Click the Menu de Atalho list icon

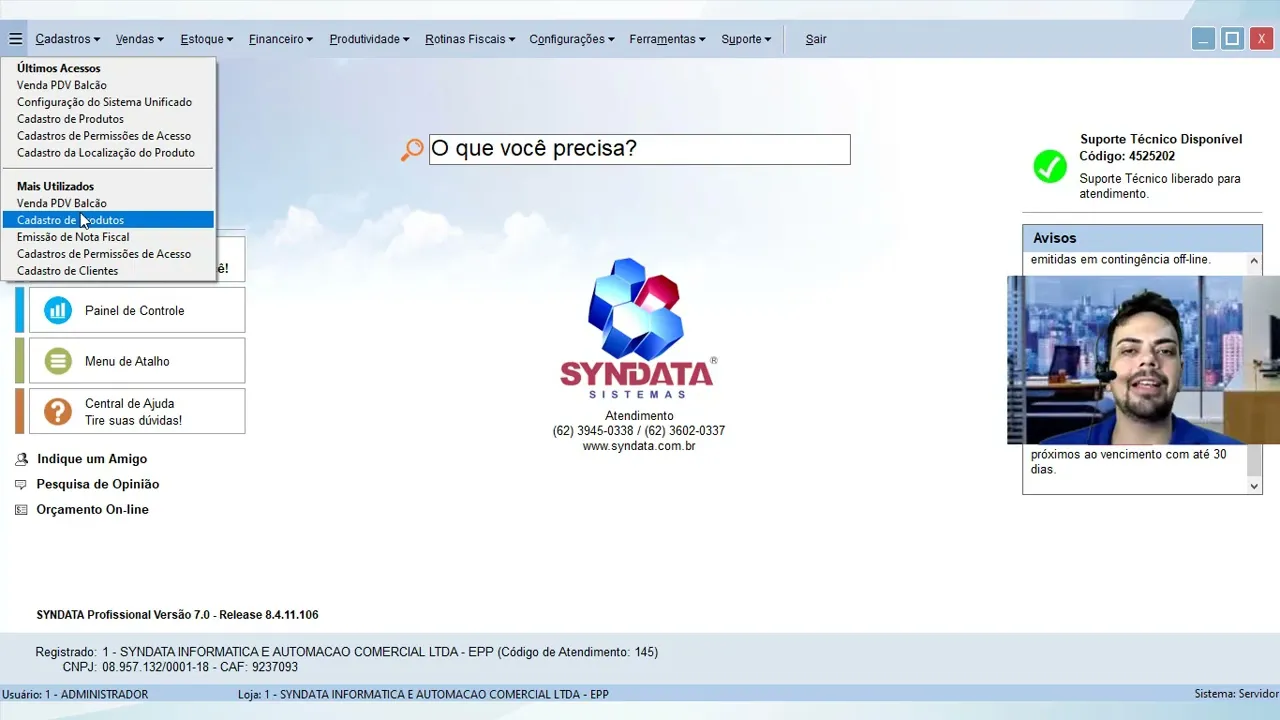click(x=58, y=361)
